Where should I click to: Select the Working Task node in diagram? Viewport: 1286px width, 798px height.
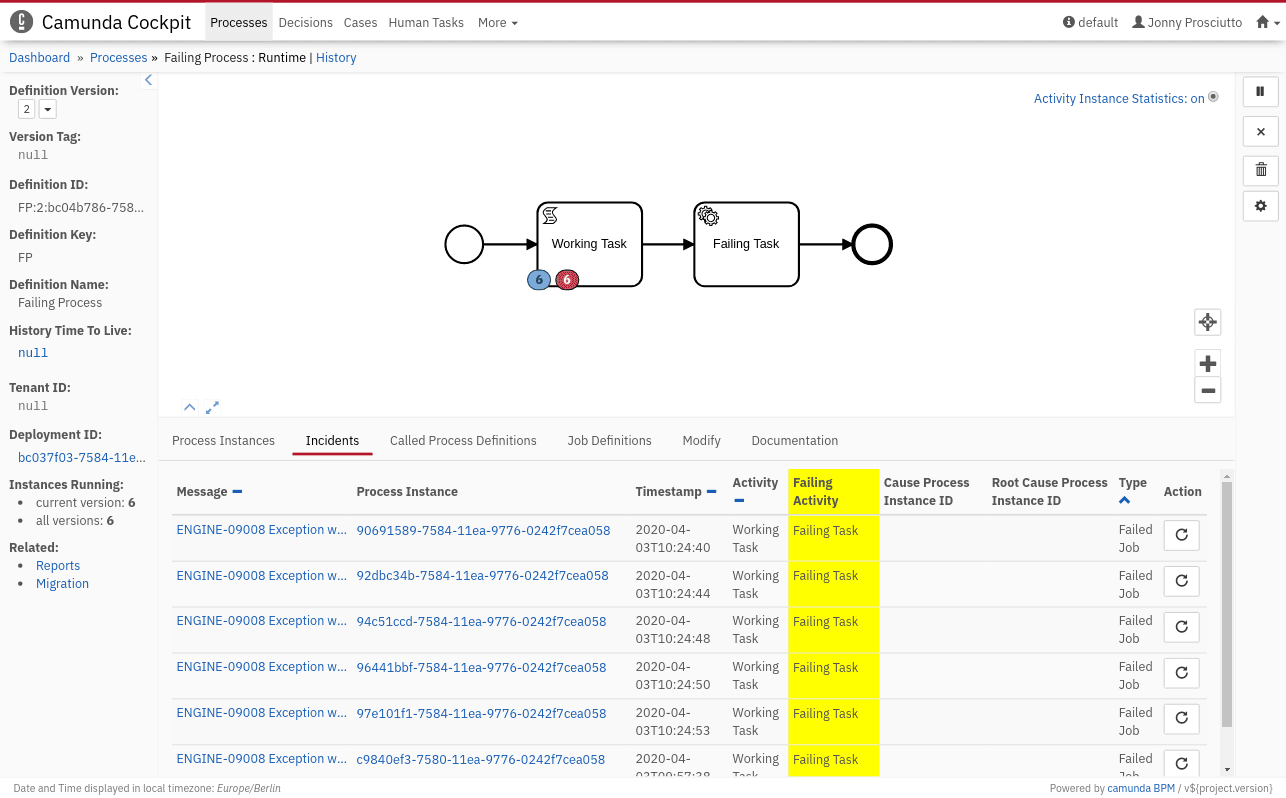[589, 244]
